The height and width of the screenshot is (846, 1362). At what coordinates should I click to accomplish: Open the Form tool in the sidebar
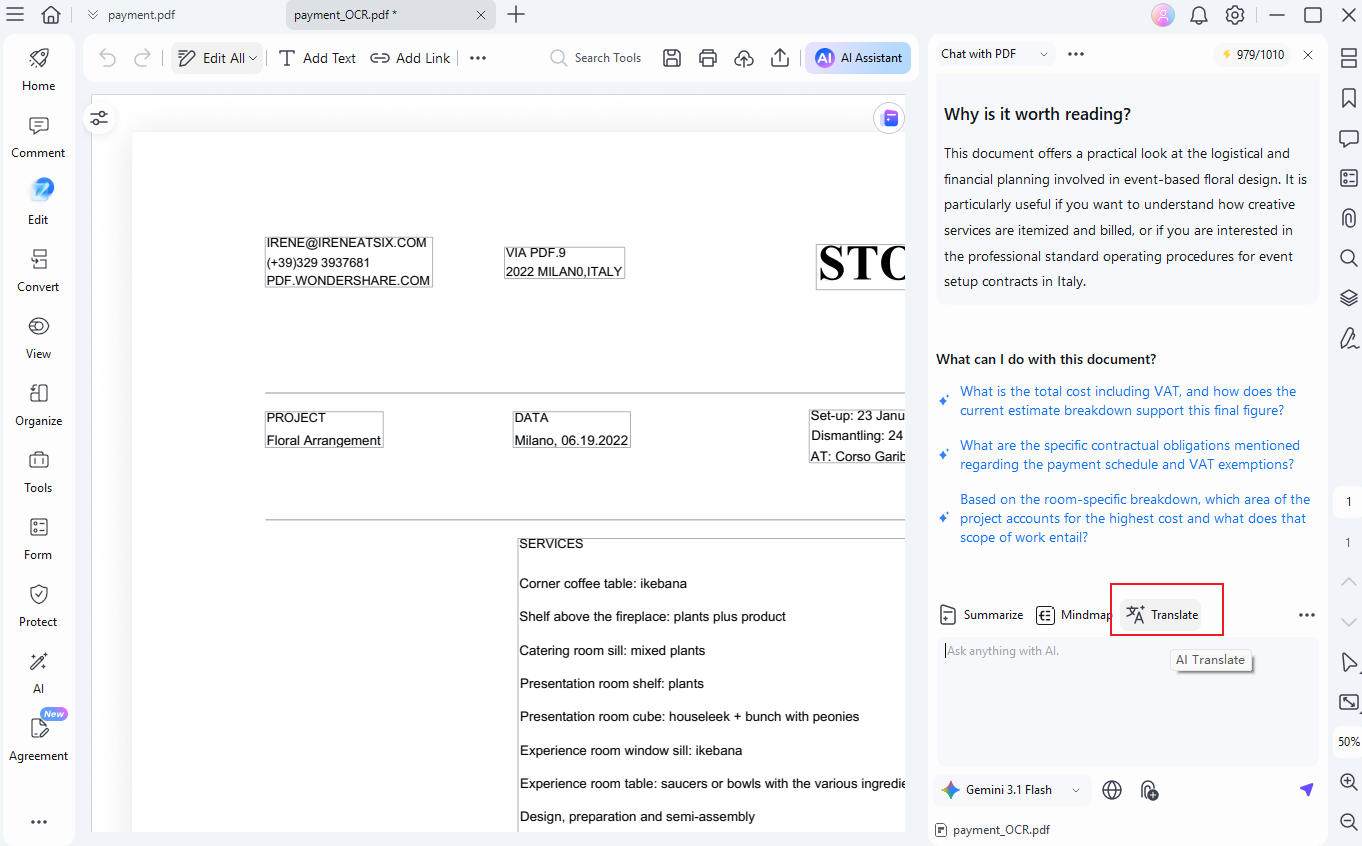coord(38,539)
